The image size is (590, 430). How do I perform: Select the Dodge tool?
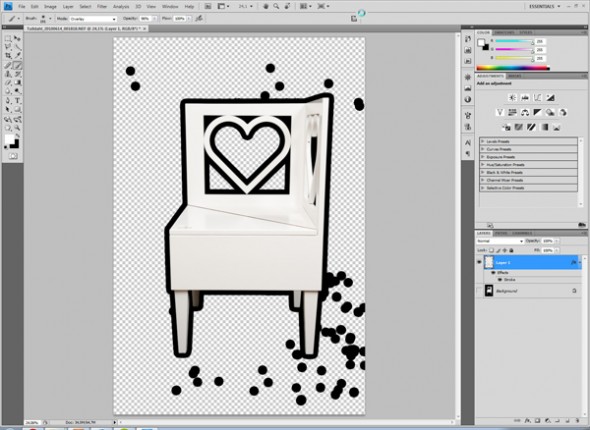click(17, 91)
